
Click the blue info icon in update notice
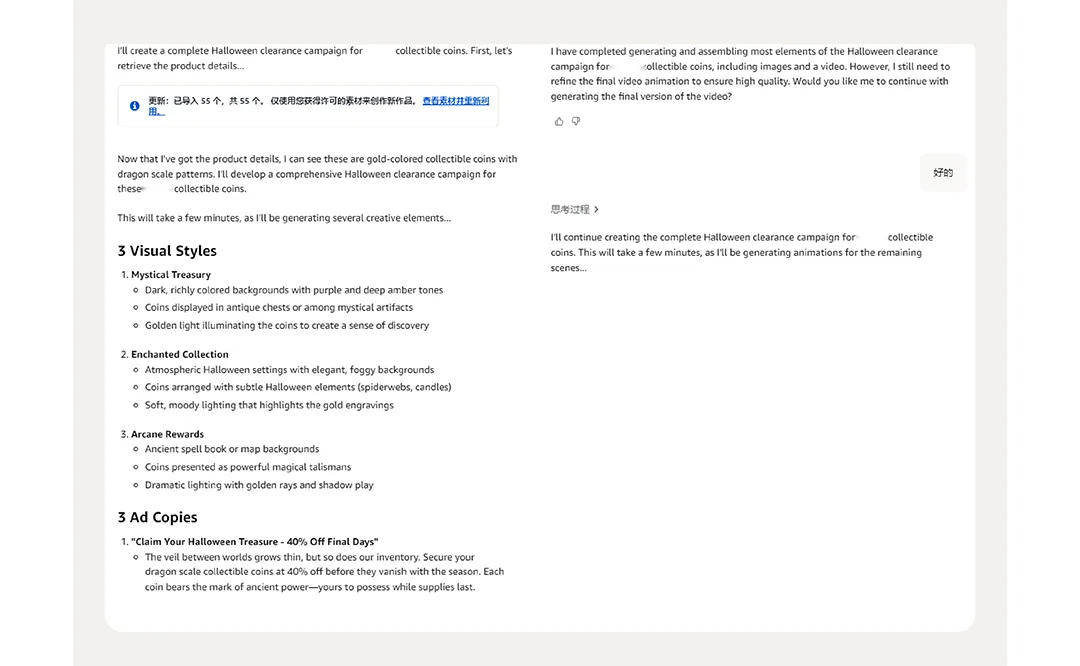pyautogui.click(x=135, y=106)
